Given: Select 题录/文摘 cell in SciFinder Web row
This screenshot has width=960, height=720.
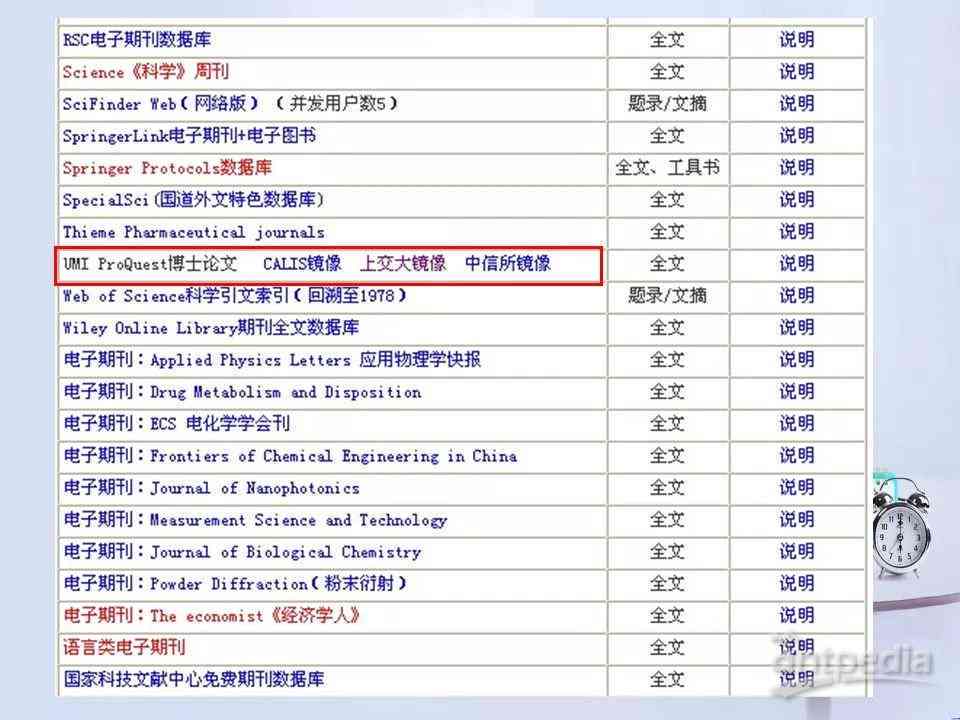Looking at the screenshot, I should [x=667, y=103].
